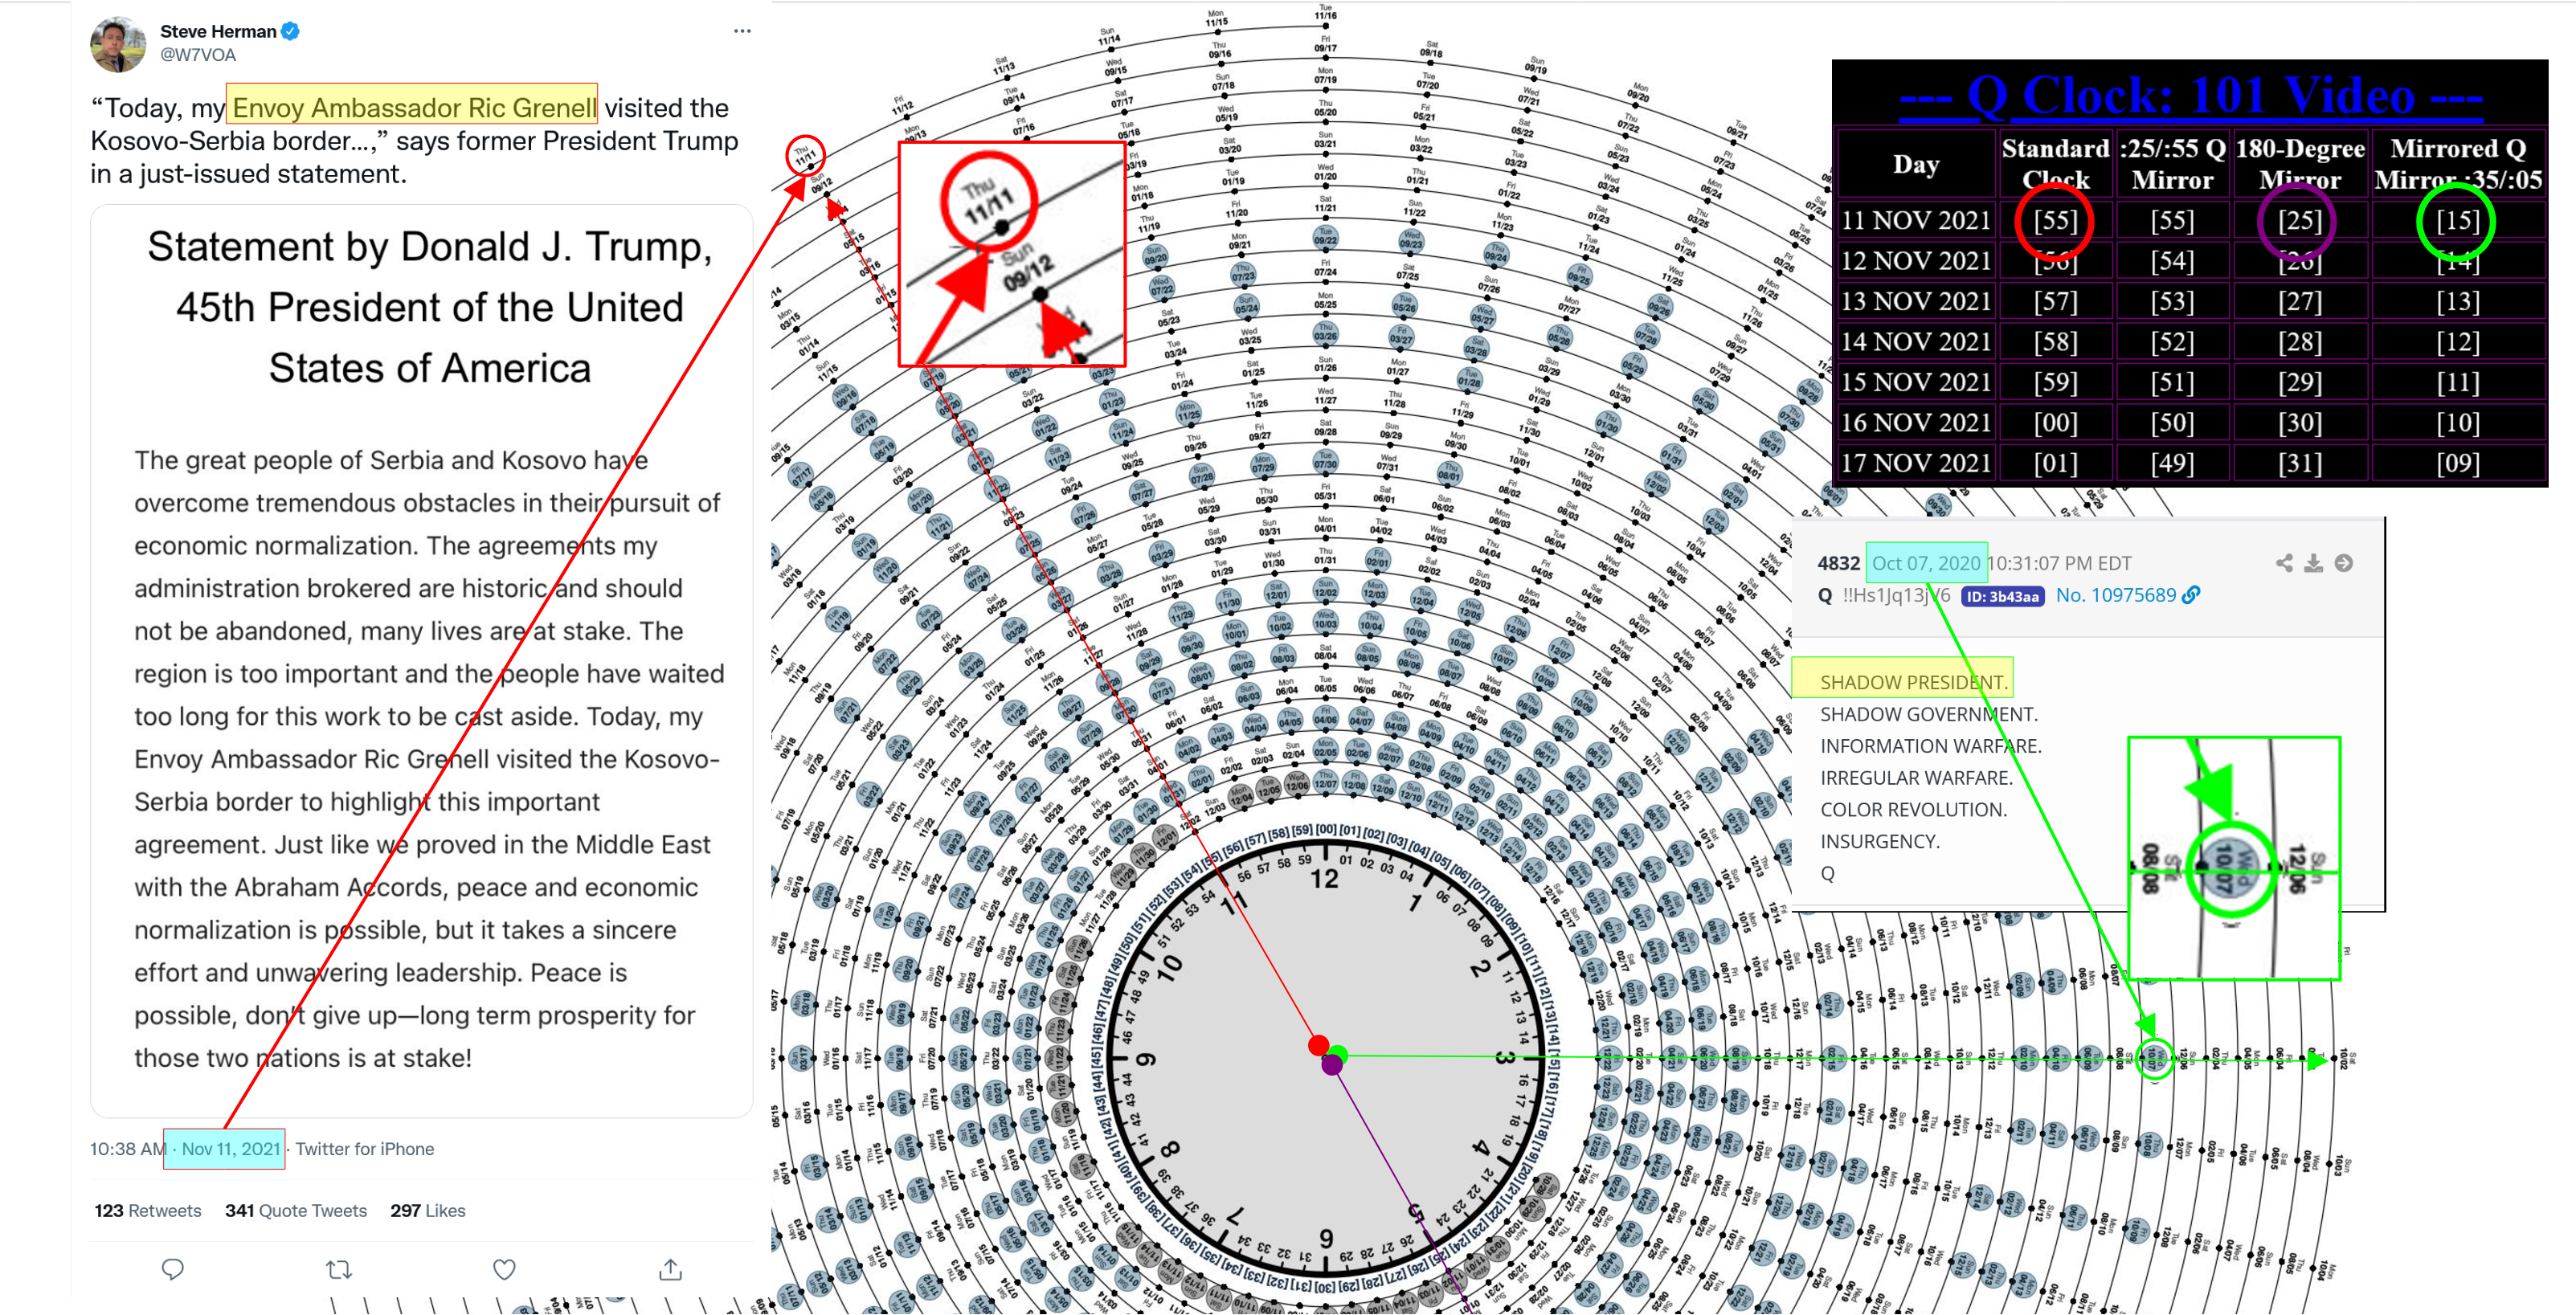Screen dimensions: 2576x1315
Task: Share Q post 4832 with share icon
Action: coord(2284,563)
